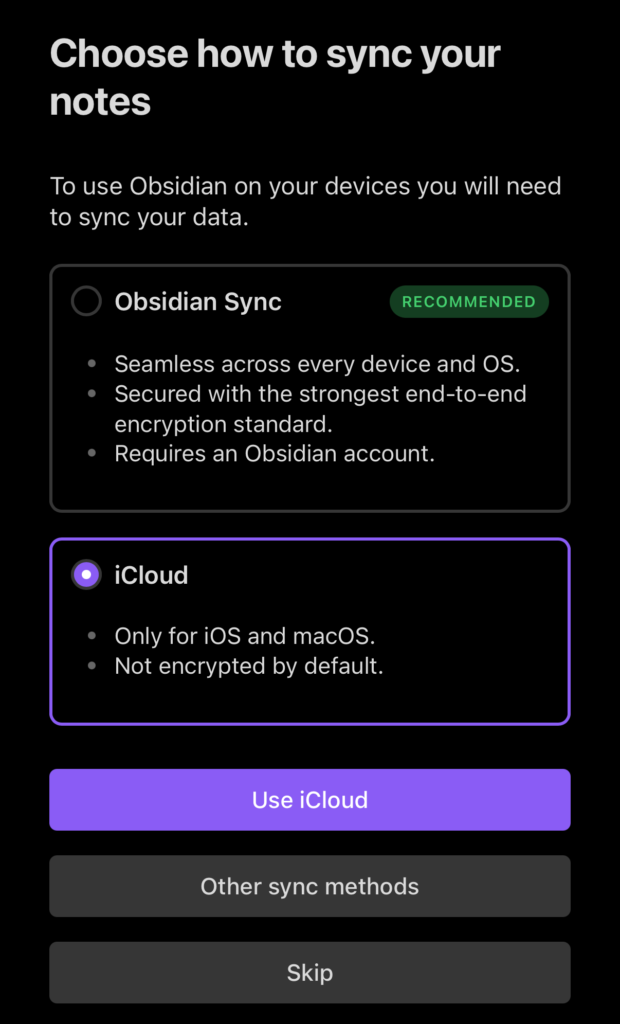Click the "Seamless across every device" line
Viewport: 620px width, 1024px height.
click(x=317, y=364)
